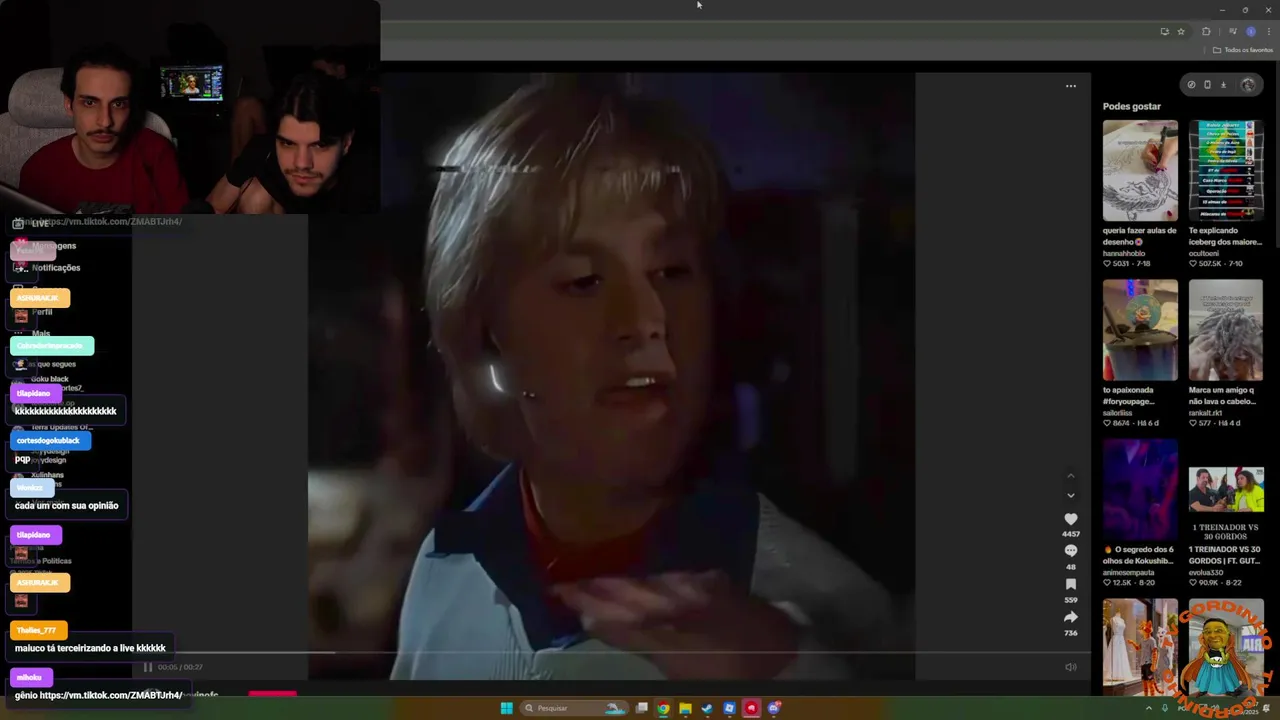Mute the video with the speaker icon
The height and width of the screenshot is (720, 1280).
[x=1070, y=667]
